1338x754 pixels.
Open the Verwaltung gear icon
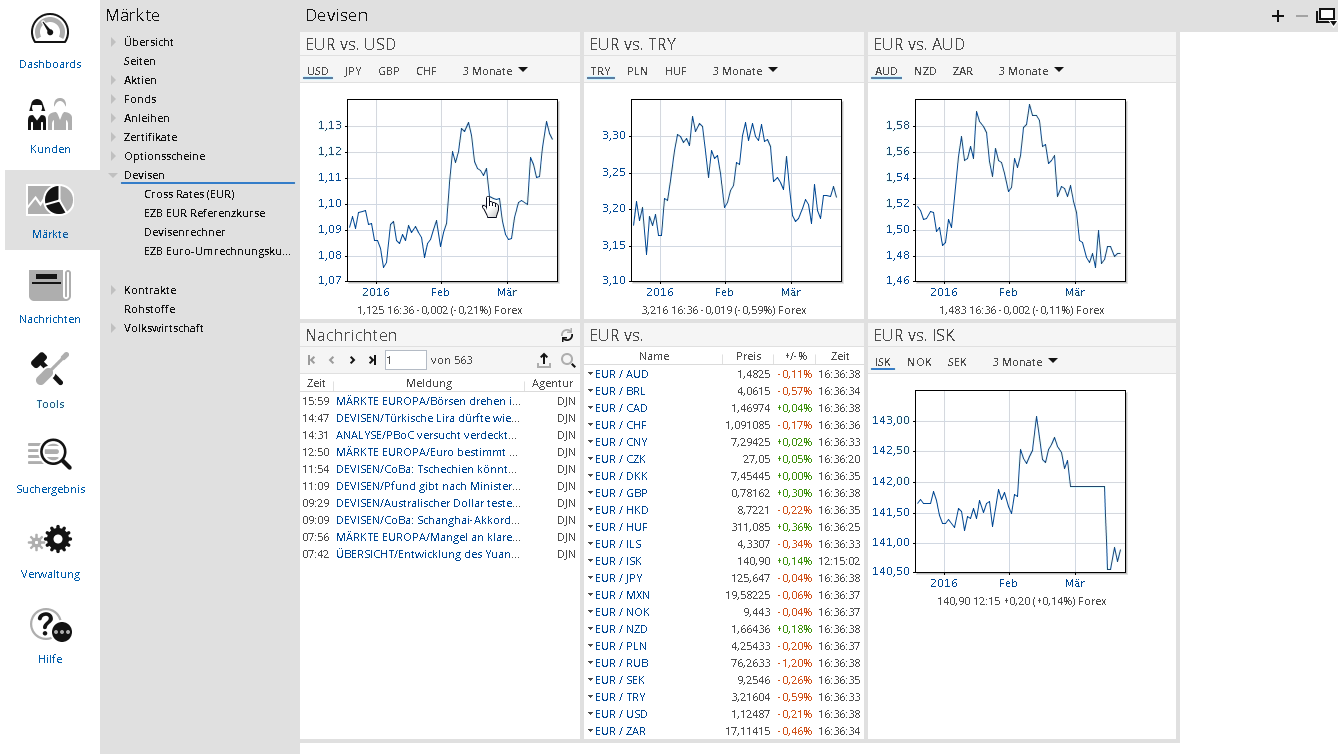click(x=50, y=541)
